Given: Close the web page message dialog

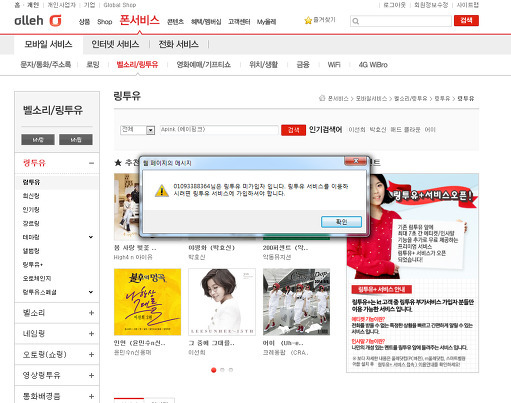Looking at the screenshot, I should 355,161.
